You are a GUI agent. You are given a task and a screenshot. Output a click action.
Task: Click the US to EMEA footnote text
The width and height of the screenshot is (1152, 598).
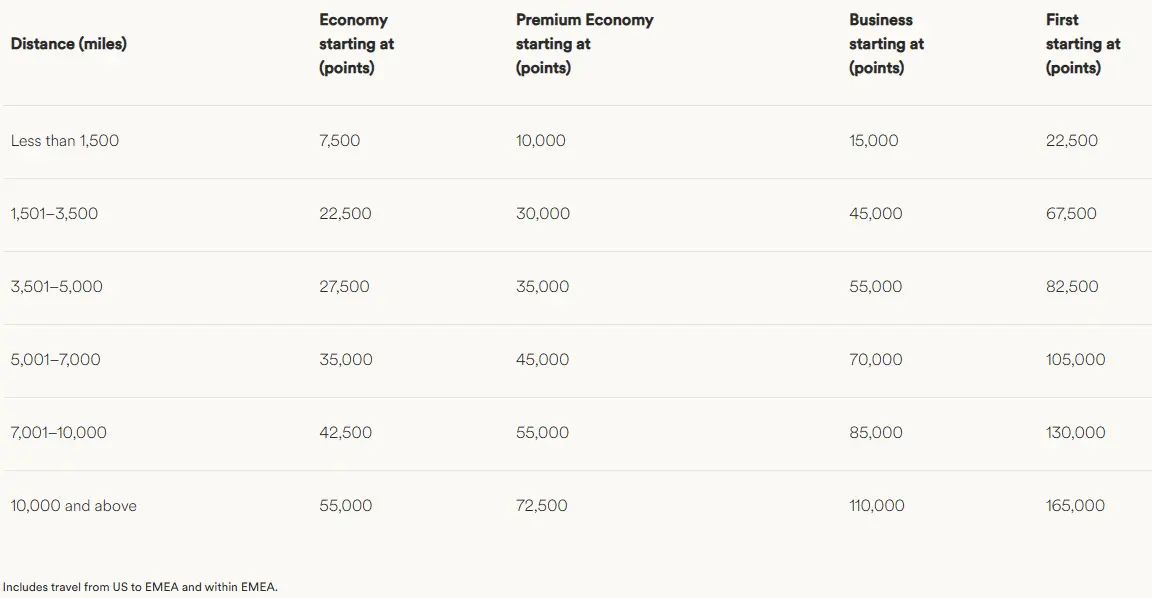click(140, 587)
